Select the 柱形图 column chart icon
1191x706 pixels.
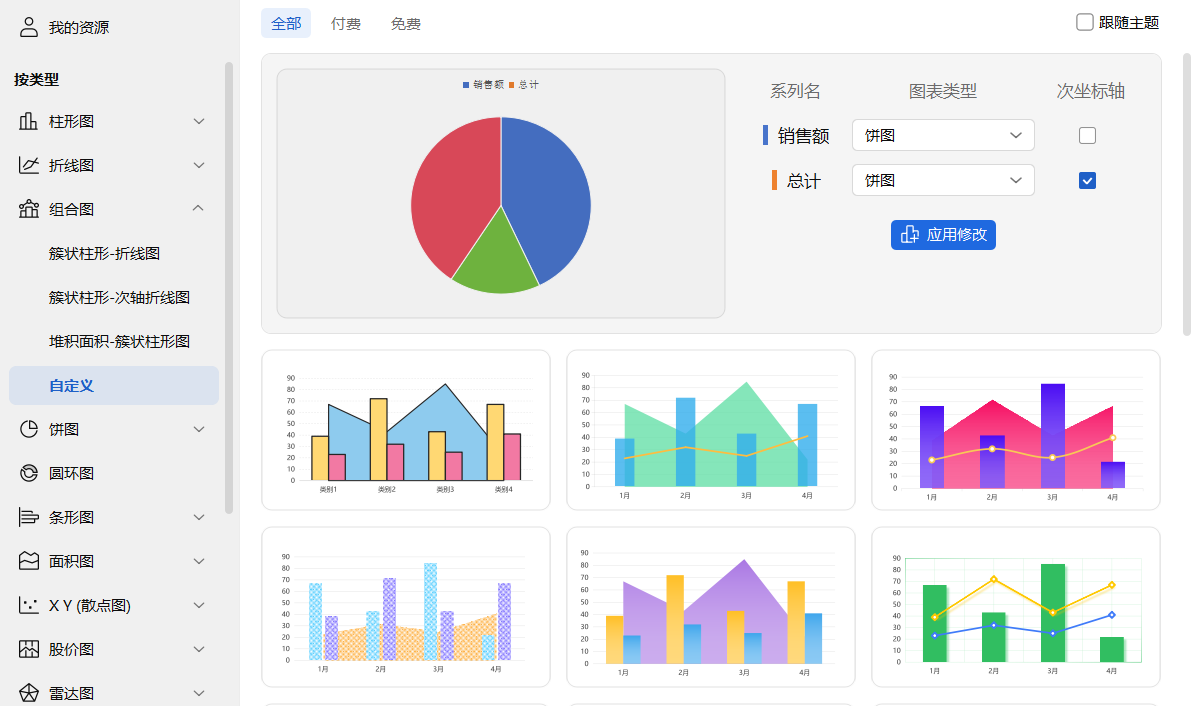pos(27,121)
